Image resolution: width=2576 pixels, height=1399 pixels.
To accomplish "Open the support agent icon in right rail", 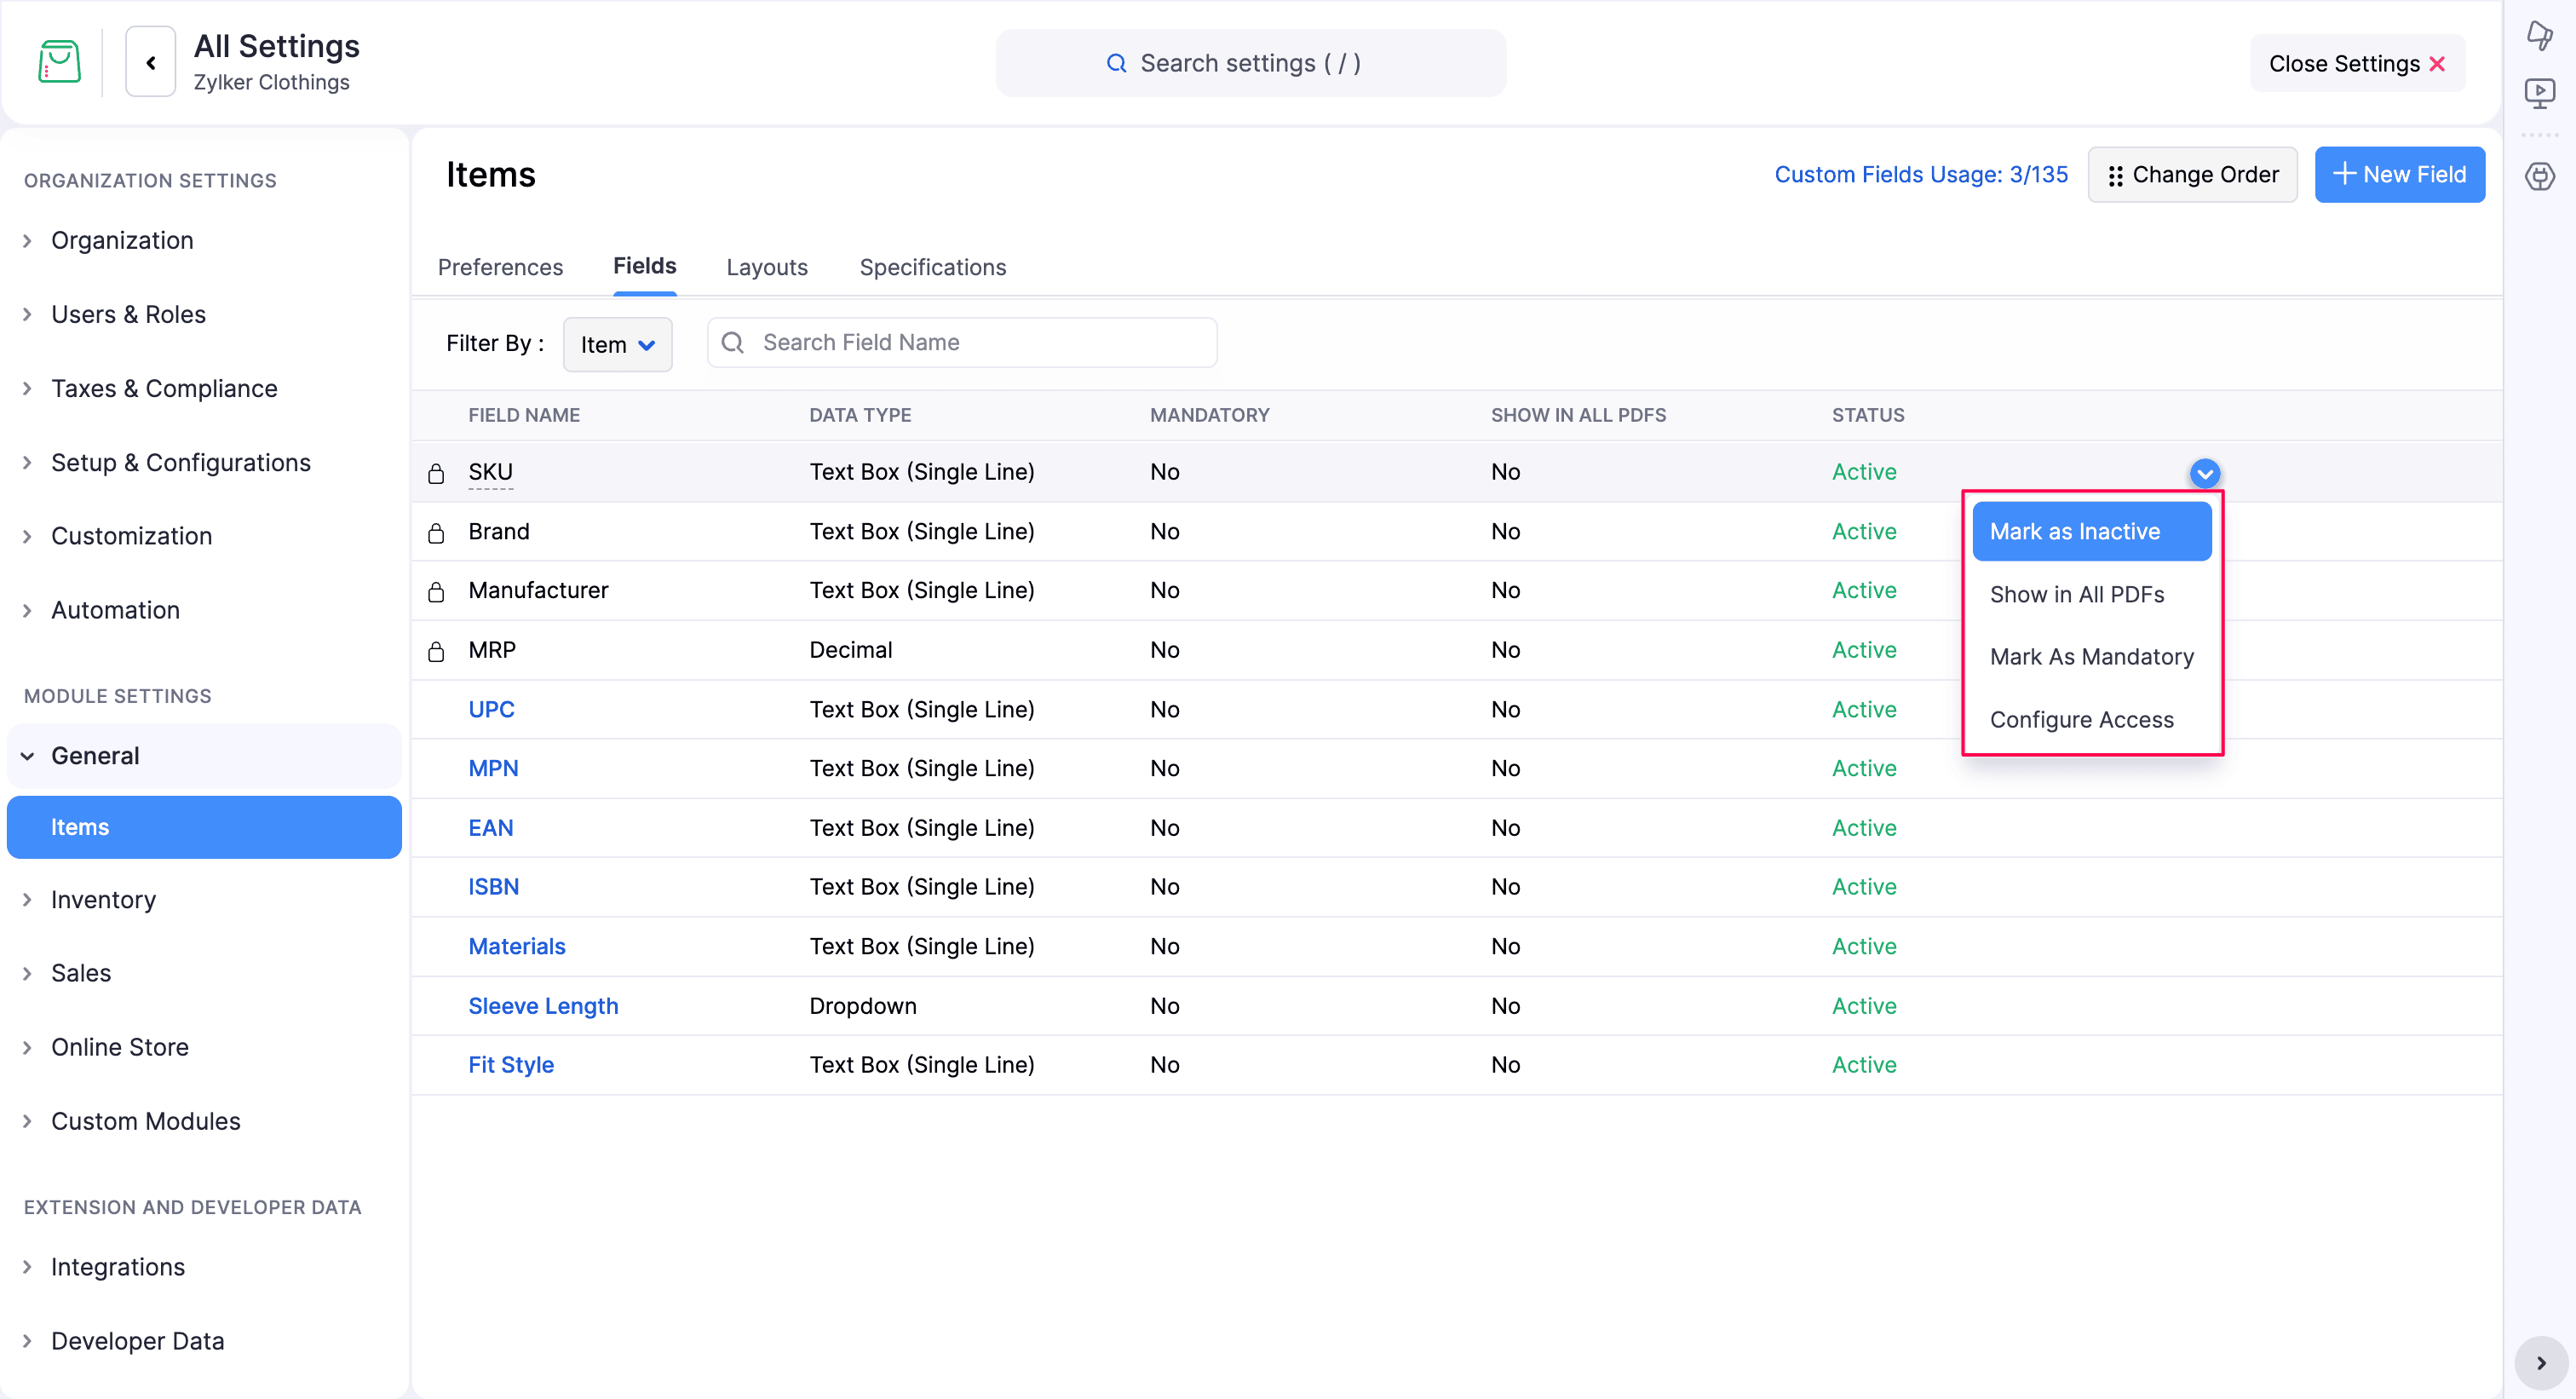I will point(2540,177).
